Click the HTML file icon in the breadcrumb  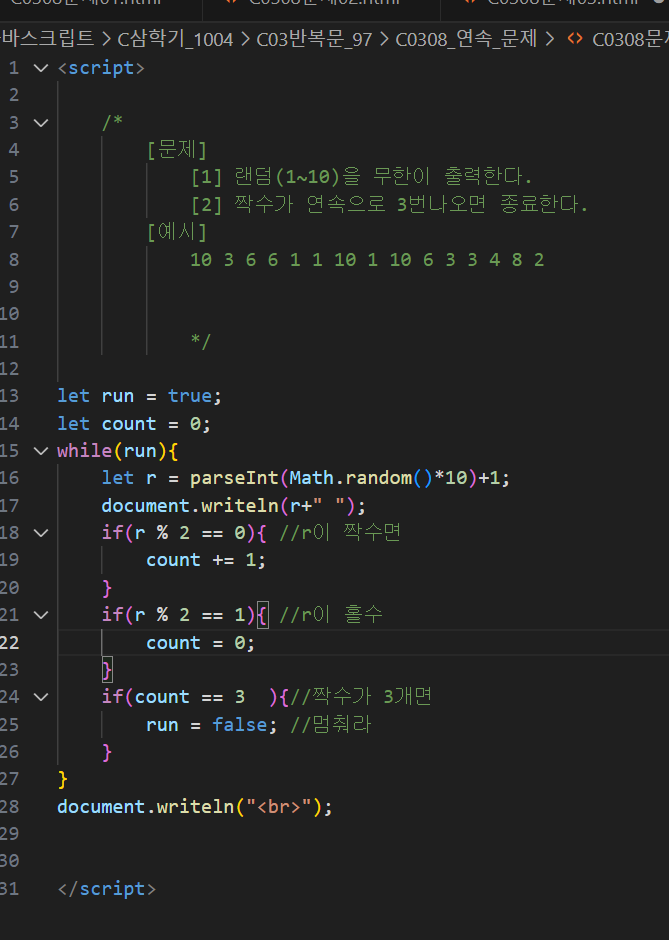click(x=575, y=40)
